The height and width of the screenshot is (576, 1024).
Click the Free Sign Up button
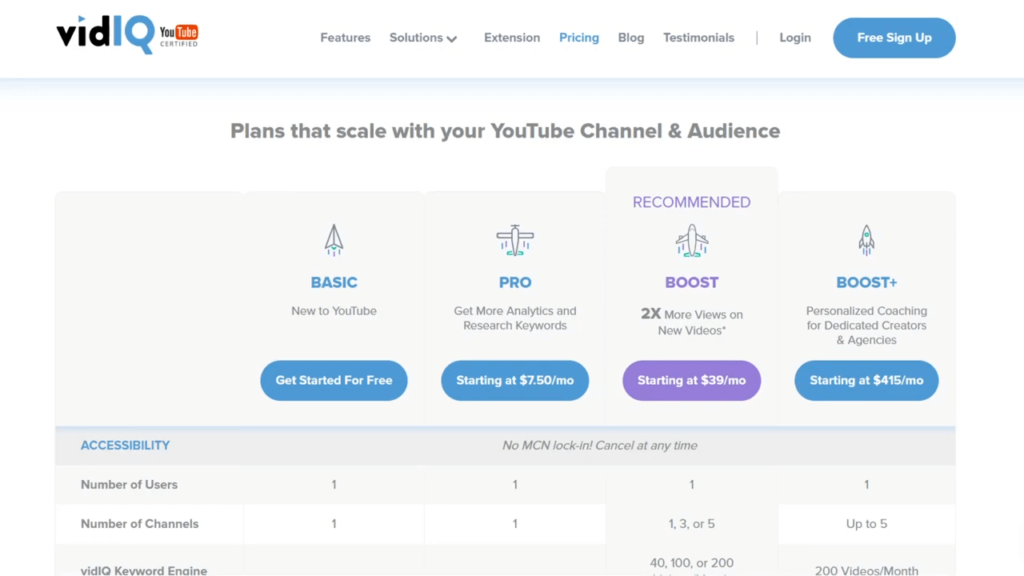(x=894, y=38)
